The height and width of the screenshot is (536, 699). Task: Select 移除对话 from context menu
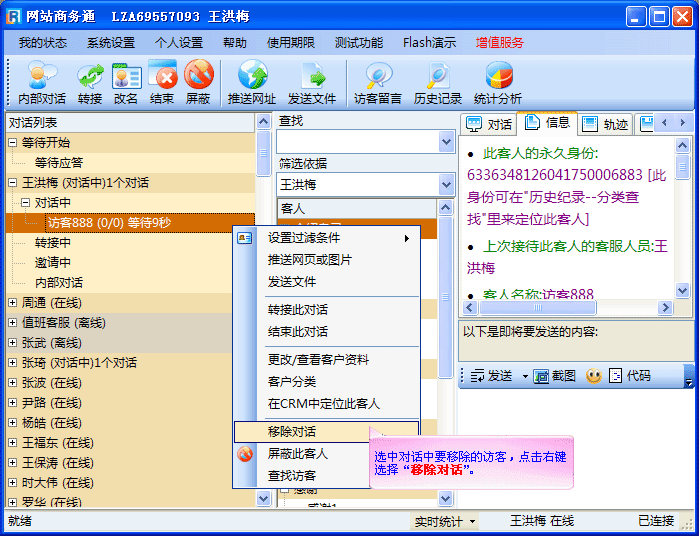pyautogui.click(x=292, y=432)
